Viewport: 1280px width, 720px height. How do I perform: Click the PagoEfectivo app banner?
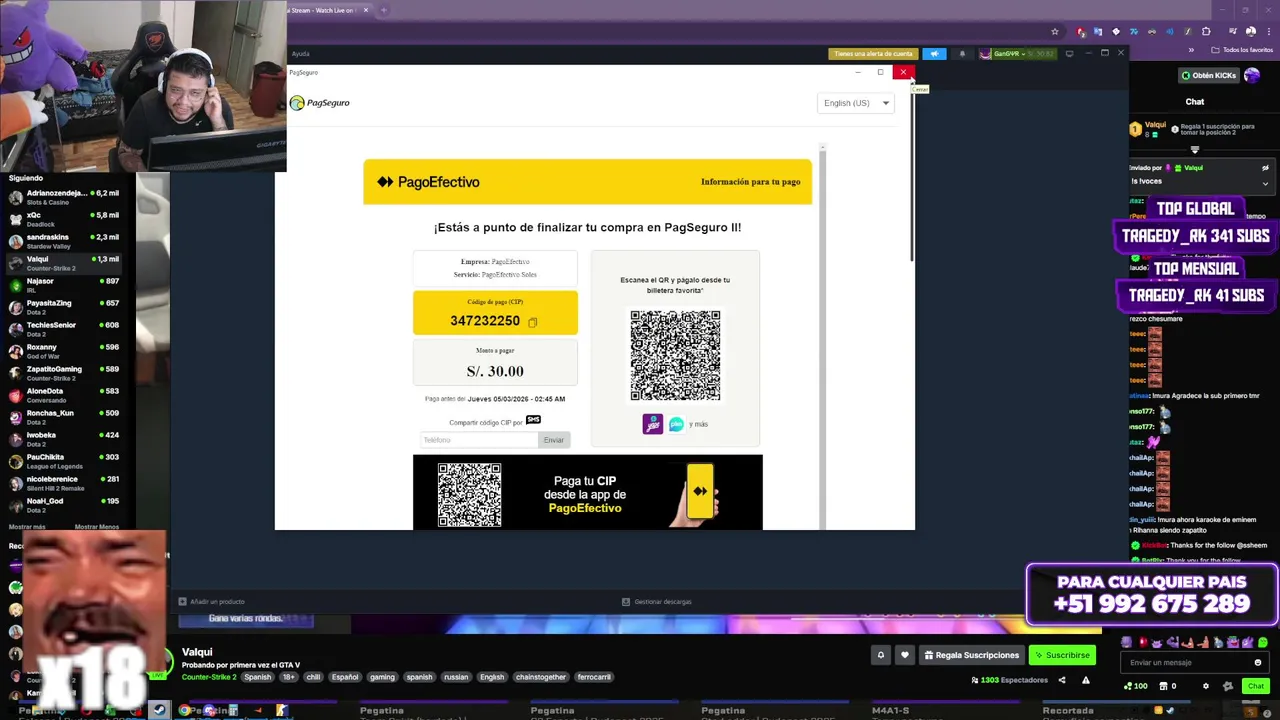tap(587, 492)
